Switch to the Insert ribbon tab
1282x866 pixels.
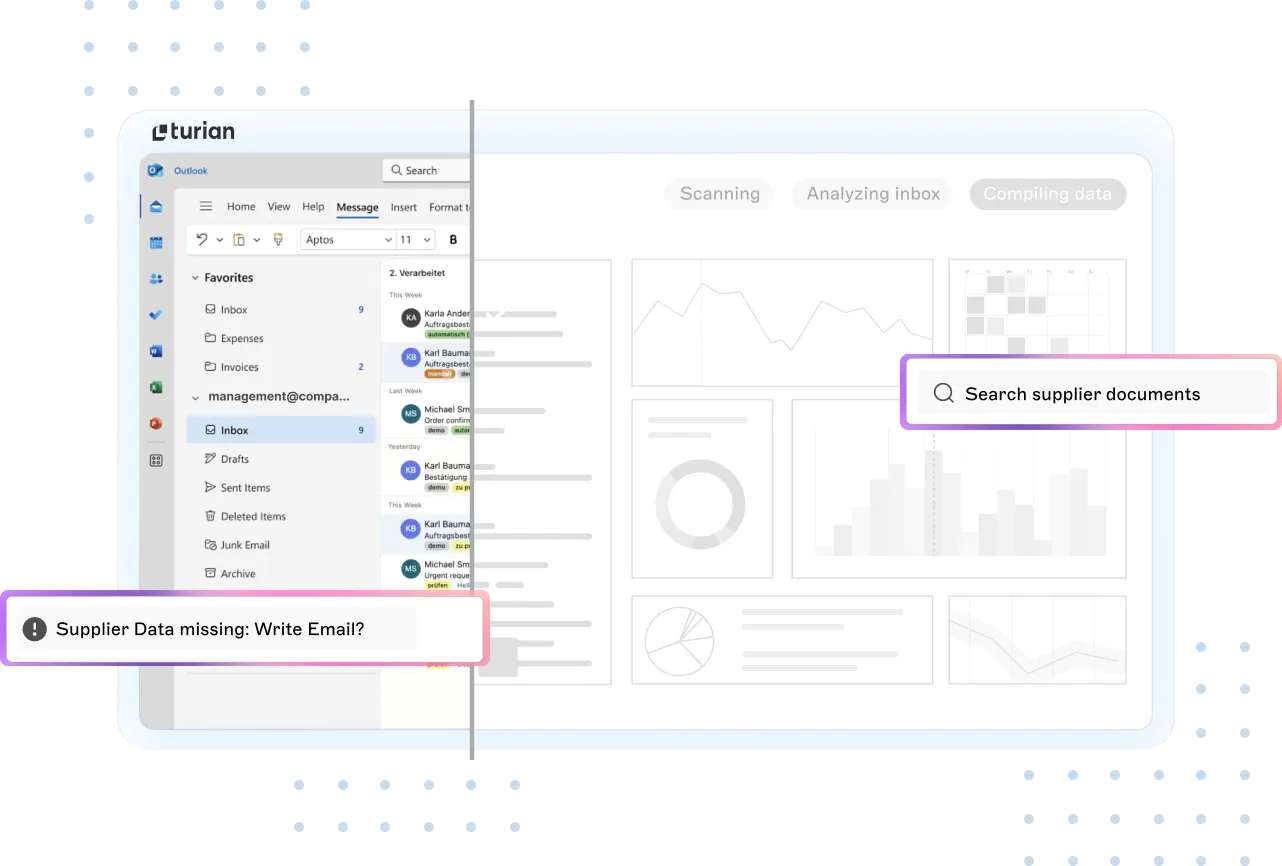(404, 207)
